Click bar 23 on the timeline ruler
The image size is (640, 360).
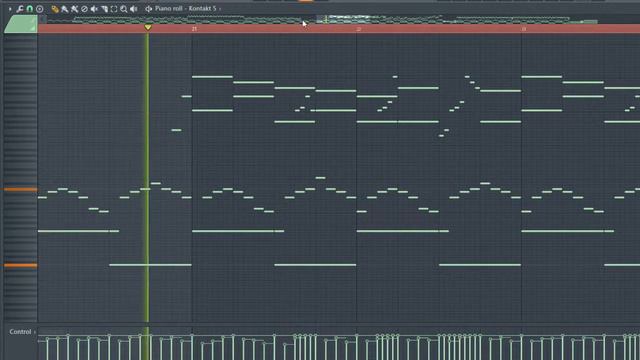tap(524, 29)
